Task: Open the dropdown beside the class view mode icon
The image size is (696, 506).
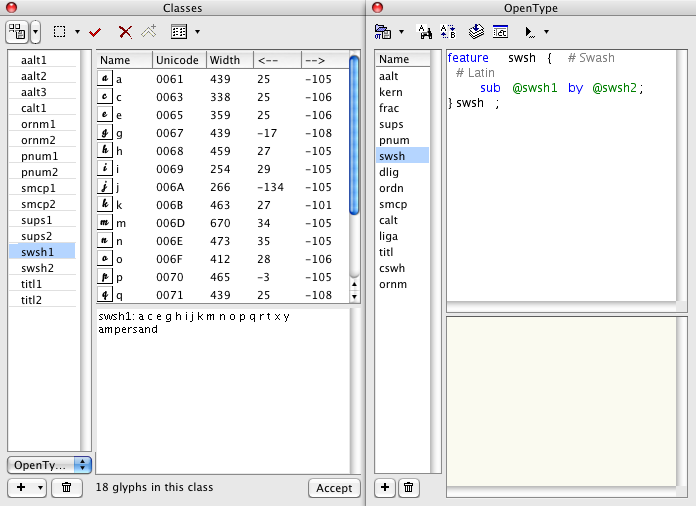Action: (36, 32)
